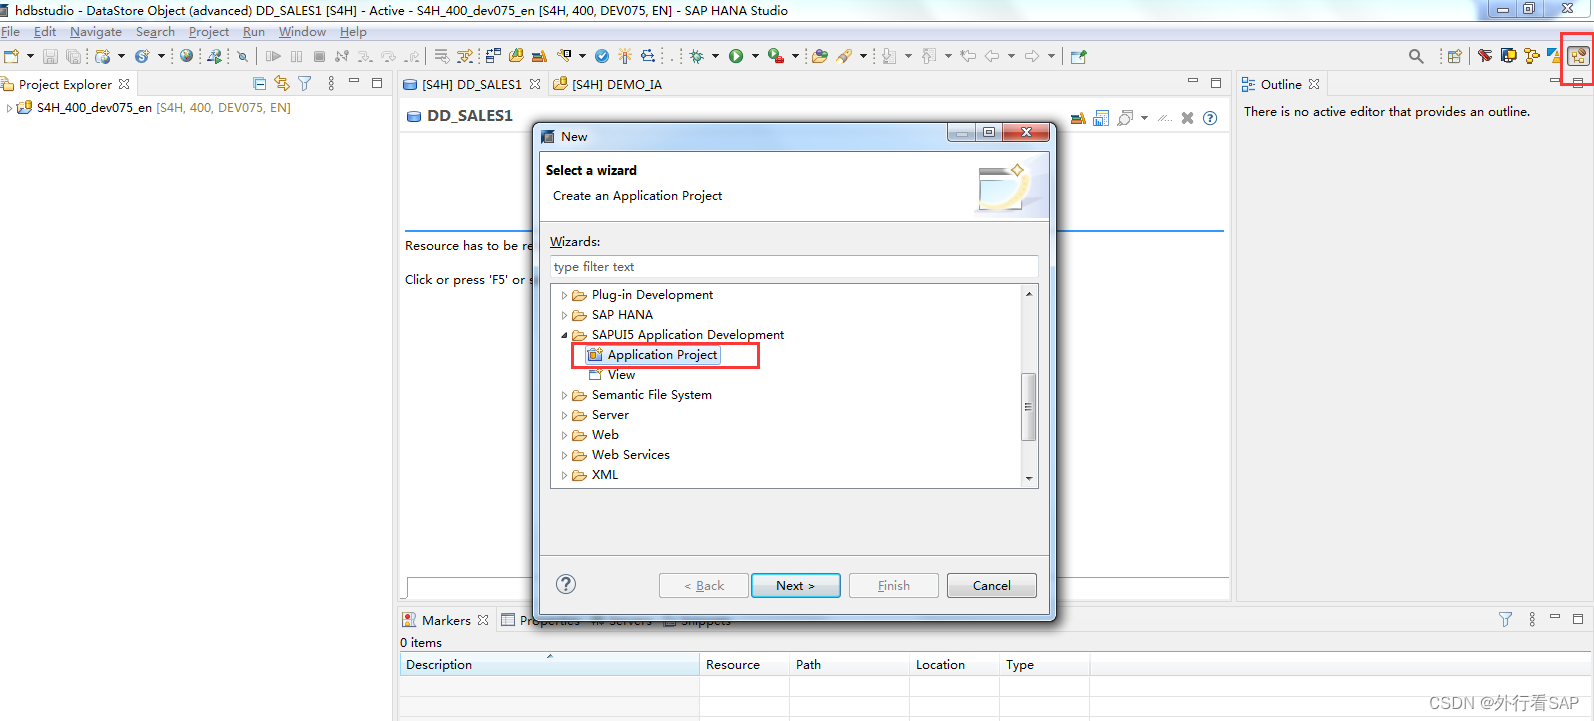
Task: Expand the Web Services wizard folder
Action: pos(564,455)
